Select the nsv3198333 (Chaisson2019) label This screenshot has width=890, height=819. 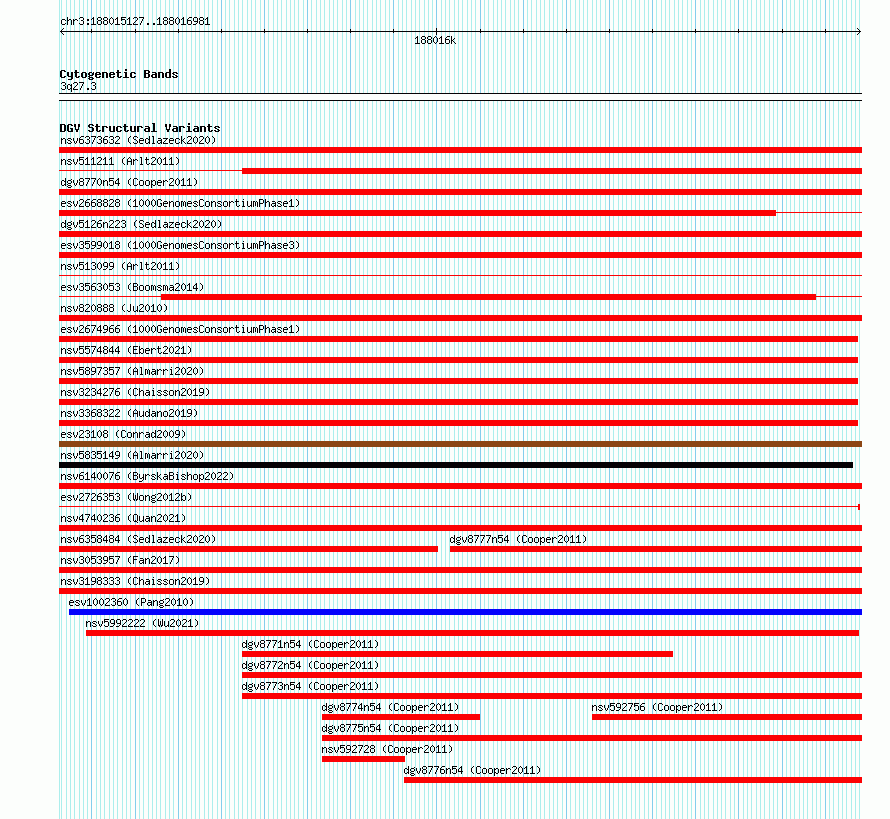(135, 581)
